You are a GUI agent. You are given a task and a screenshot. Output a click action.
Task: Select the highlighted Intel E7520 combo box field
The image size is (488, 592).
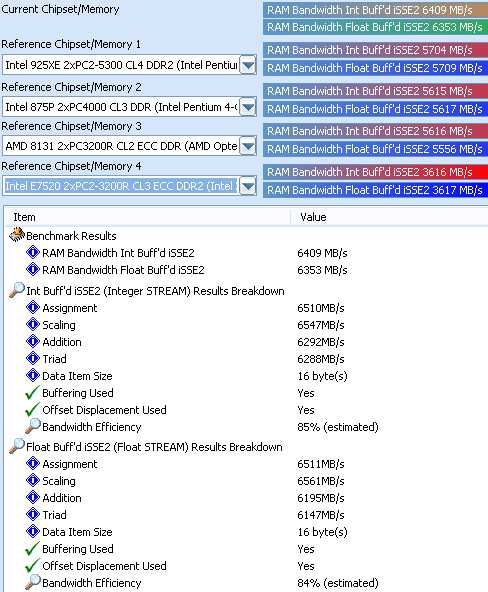pos(121,186)
